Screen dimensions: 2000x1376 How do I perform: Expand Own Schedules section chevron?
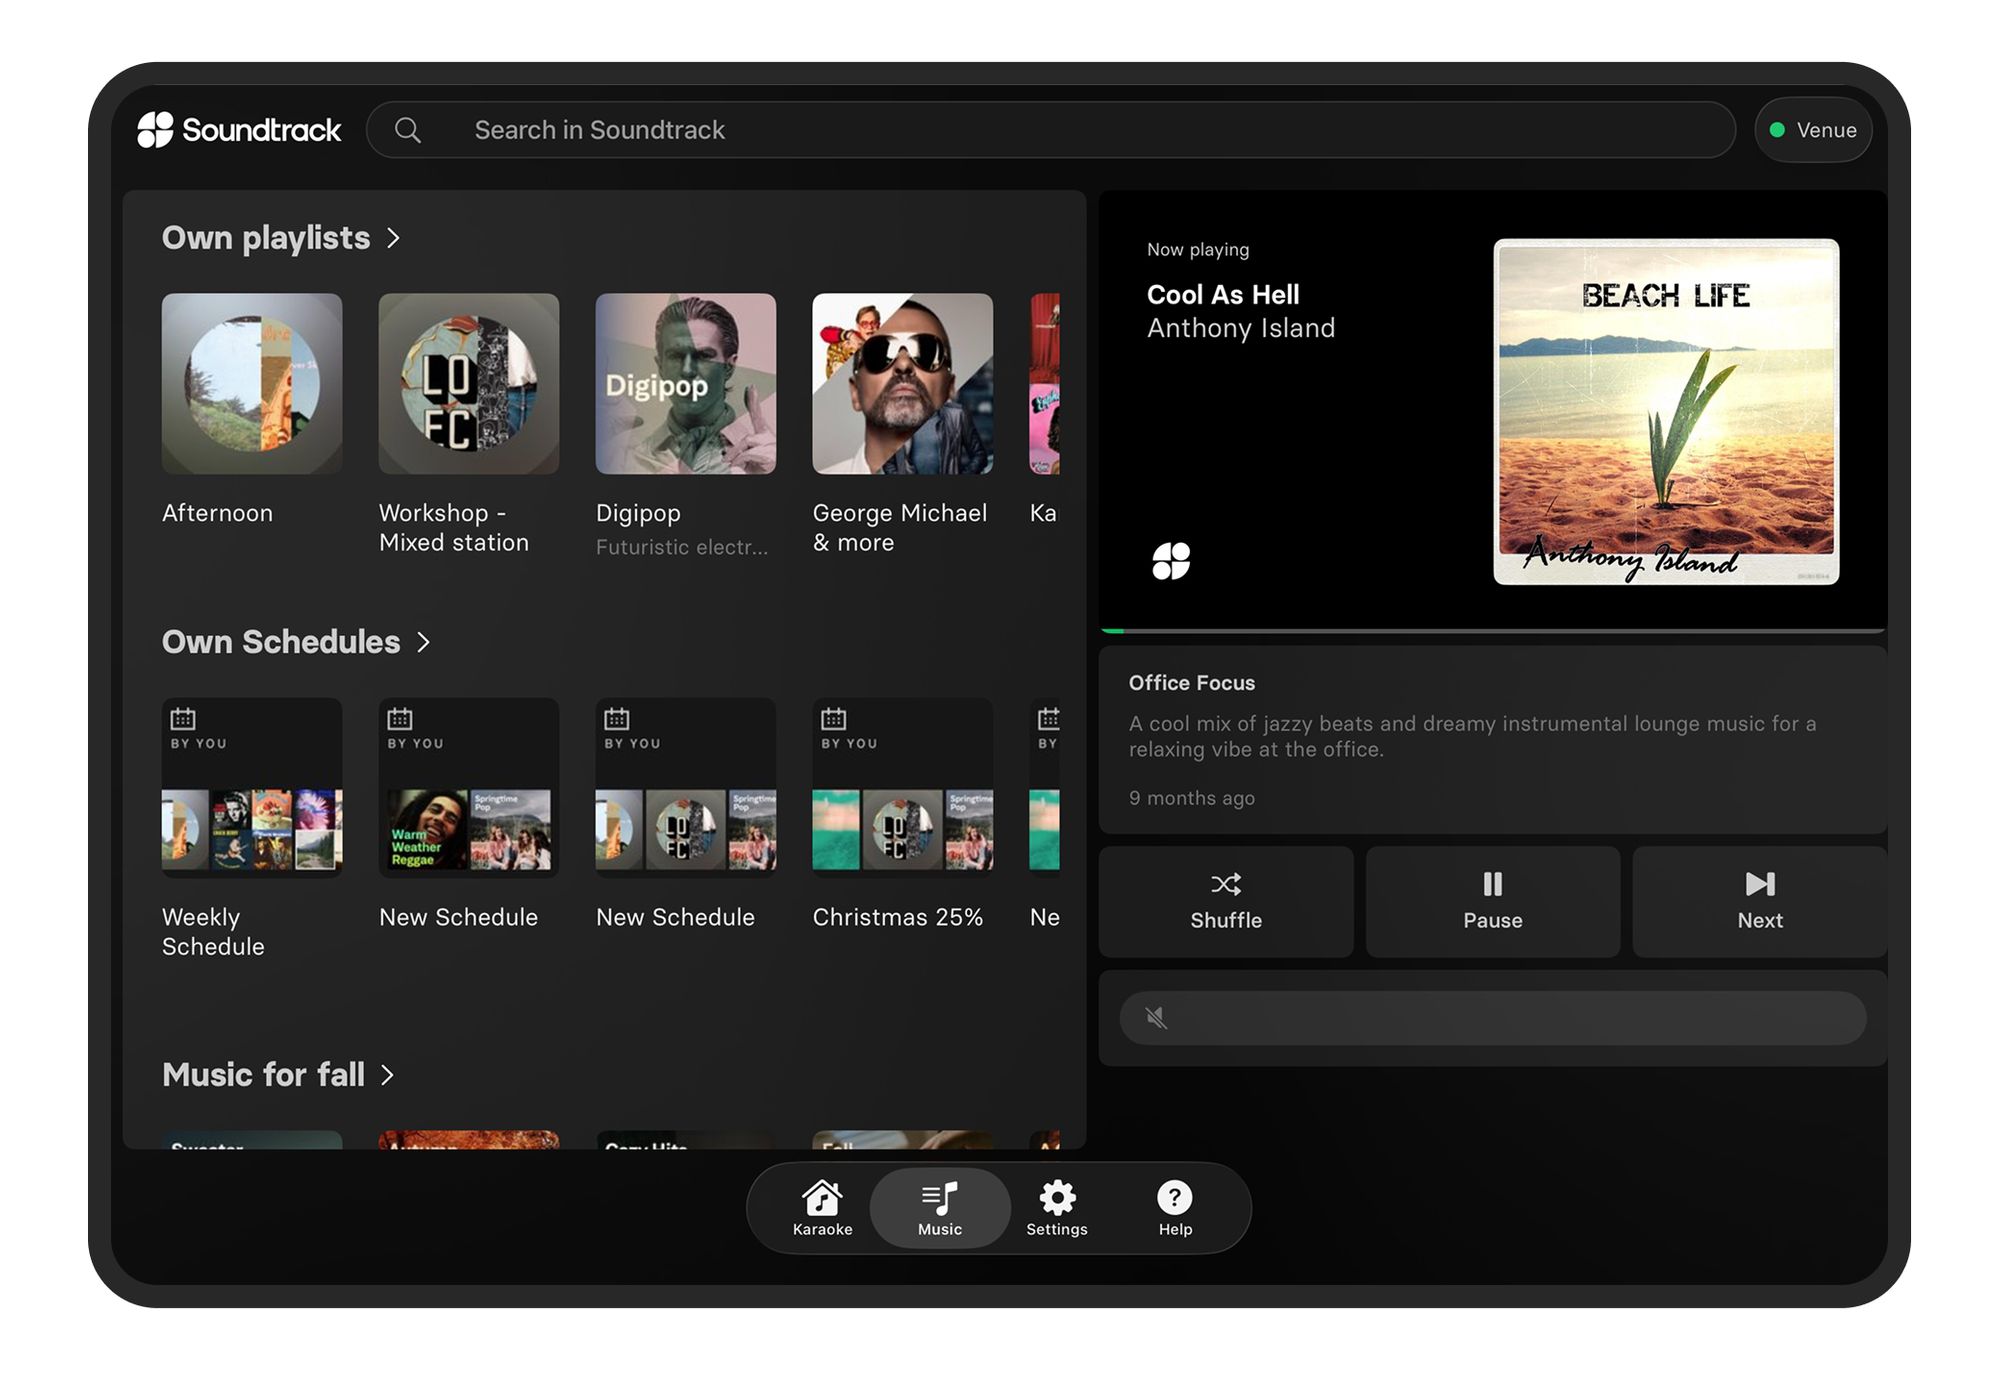pyautogui.click(x=424, y=642)
